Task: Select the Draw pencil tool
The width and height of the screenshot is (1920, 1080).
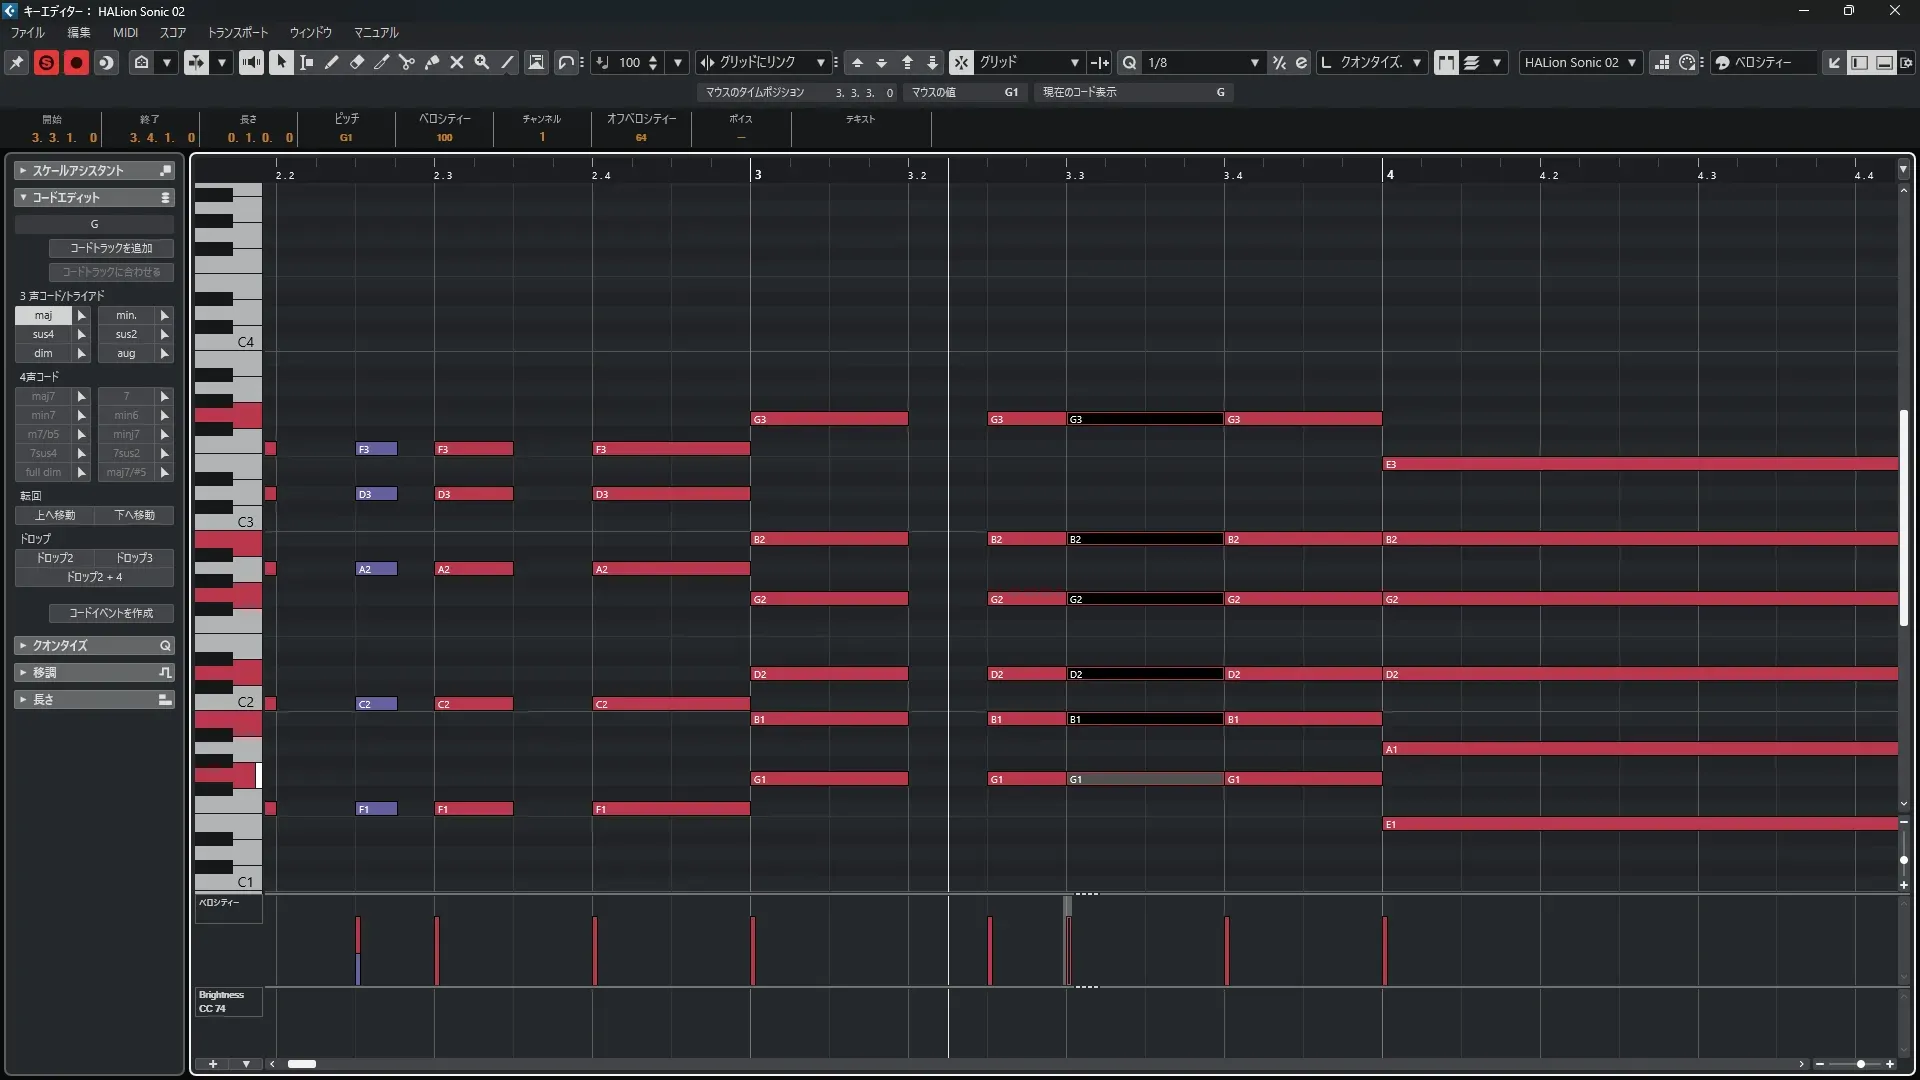Action: [332, 62]
